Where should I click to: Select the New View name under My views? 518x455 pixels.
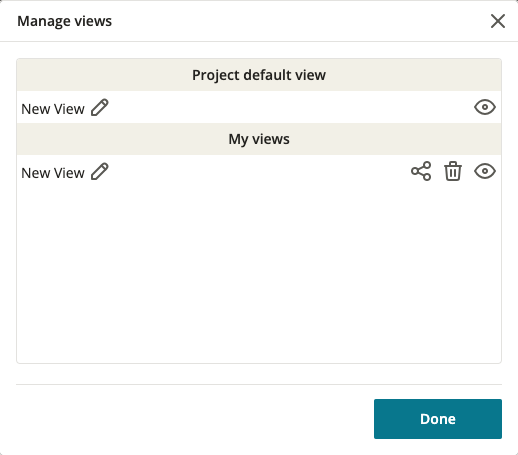tap(53, 173)
